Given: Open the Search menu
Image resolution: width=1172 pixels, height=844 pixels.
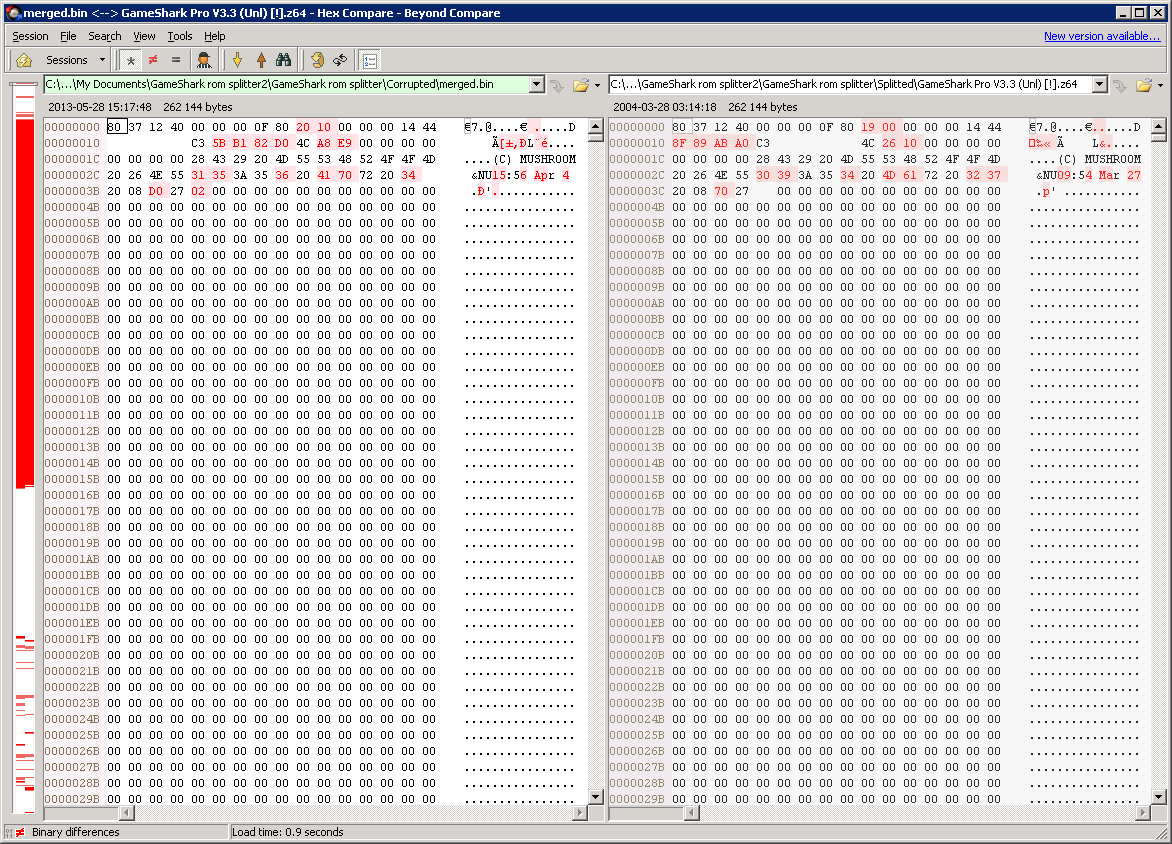Looking at the screenshot, I should click(x=105, y=36).
